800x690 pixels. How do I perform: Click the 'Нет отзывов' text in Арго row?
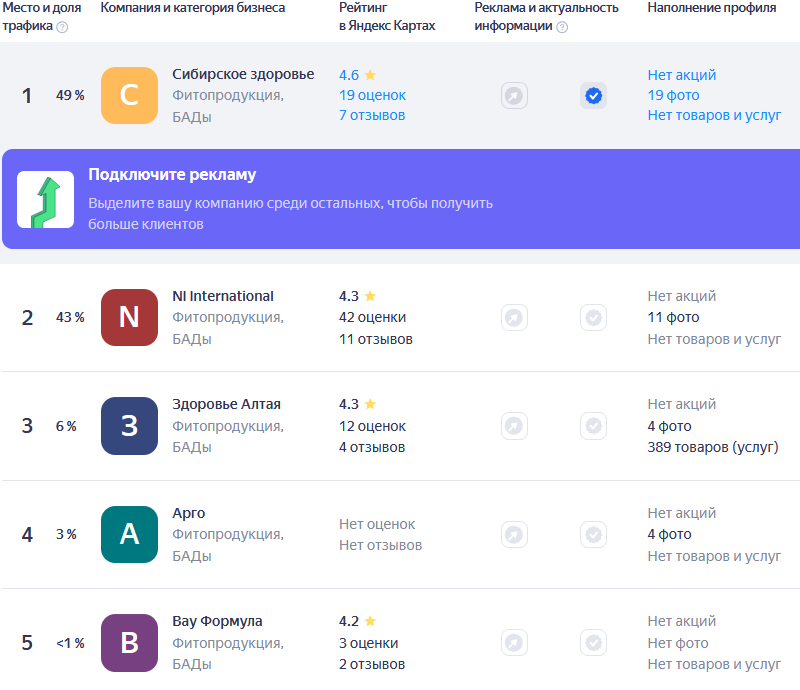[x=381, y=546]
